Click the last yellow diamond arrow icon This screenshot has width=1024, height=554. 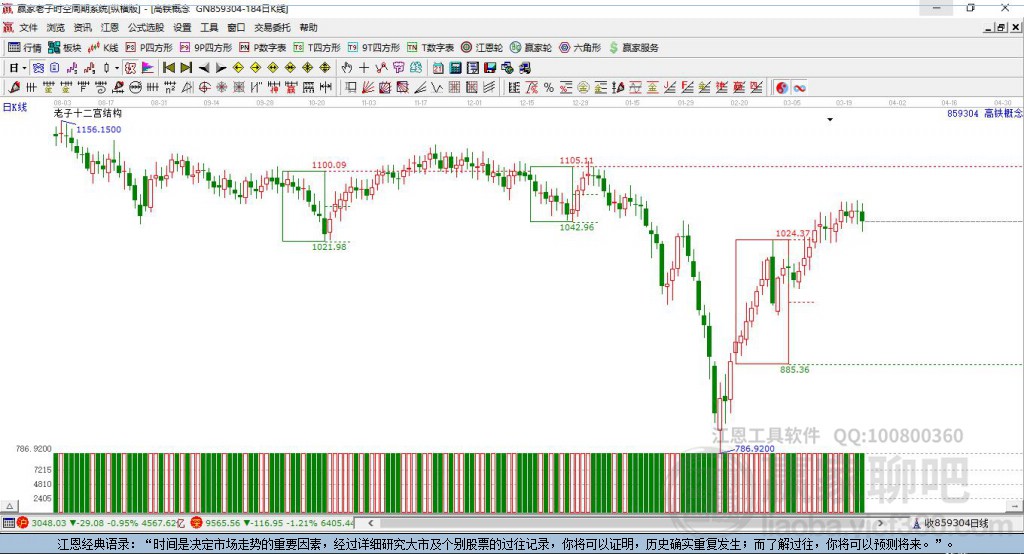(325, 68)
